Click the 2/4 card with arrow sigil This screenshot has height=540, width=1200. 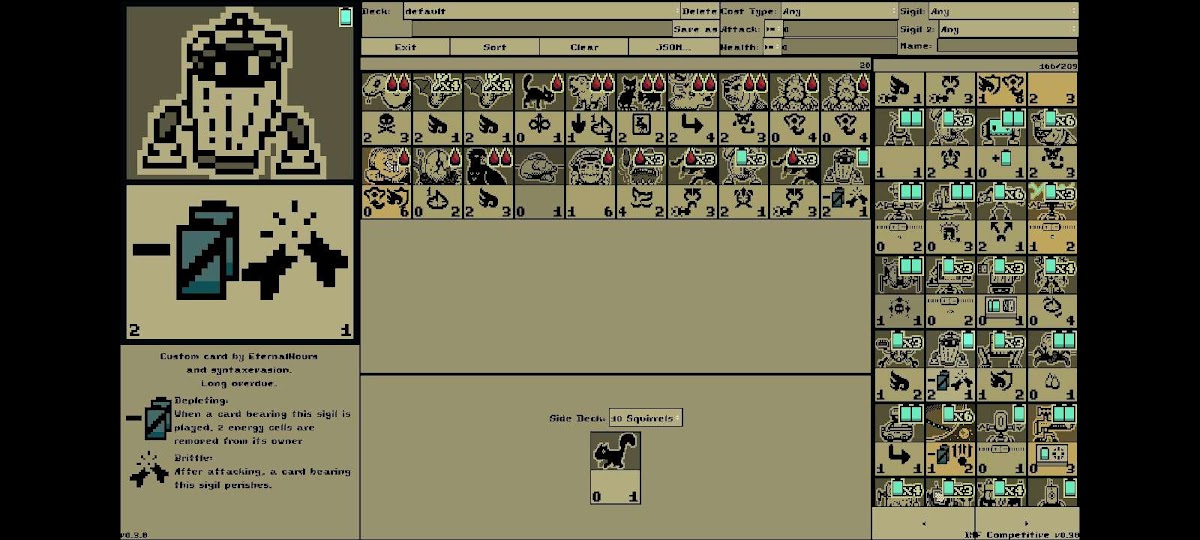point(692,109)
